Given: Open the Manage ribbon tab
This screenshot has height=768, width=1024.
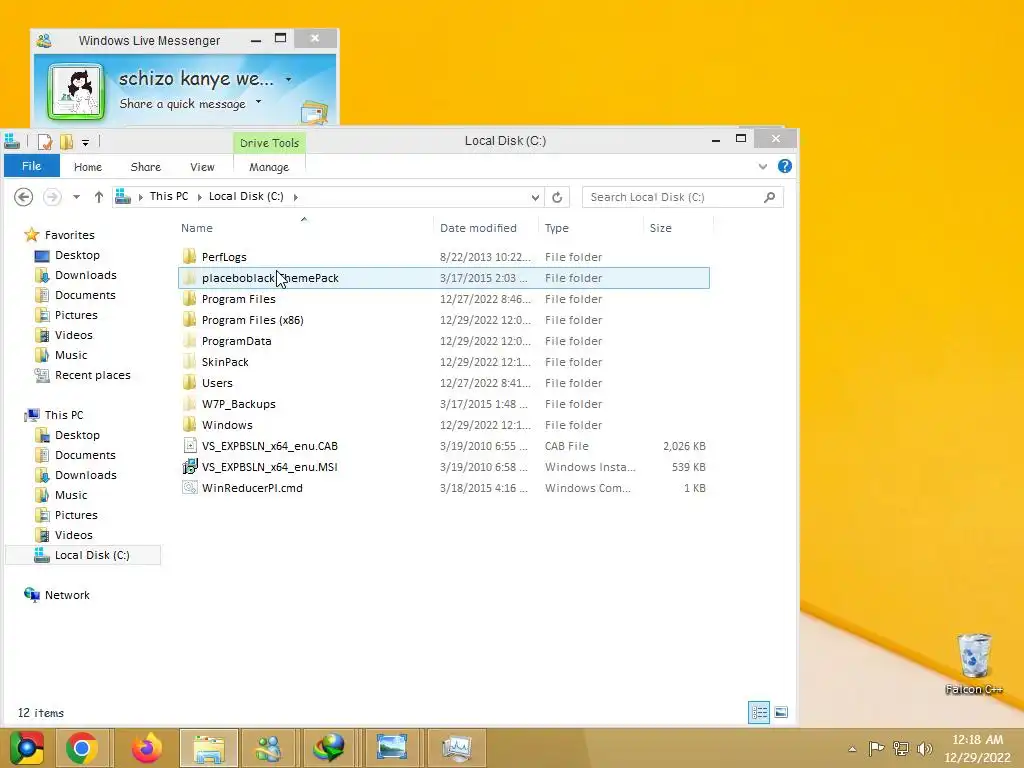Looking at the screenshot, I should click(x=268, y=167).
